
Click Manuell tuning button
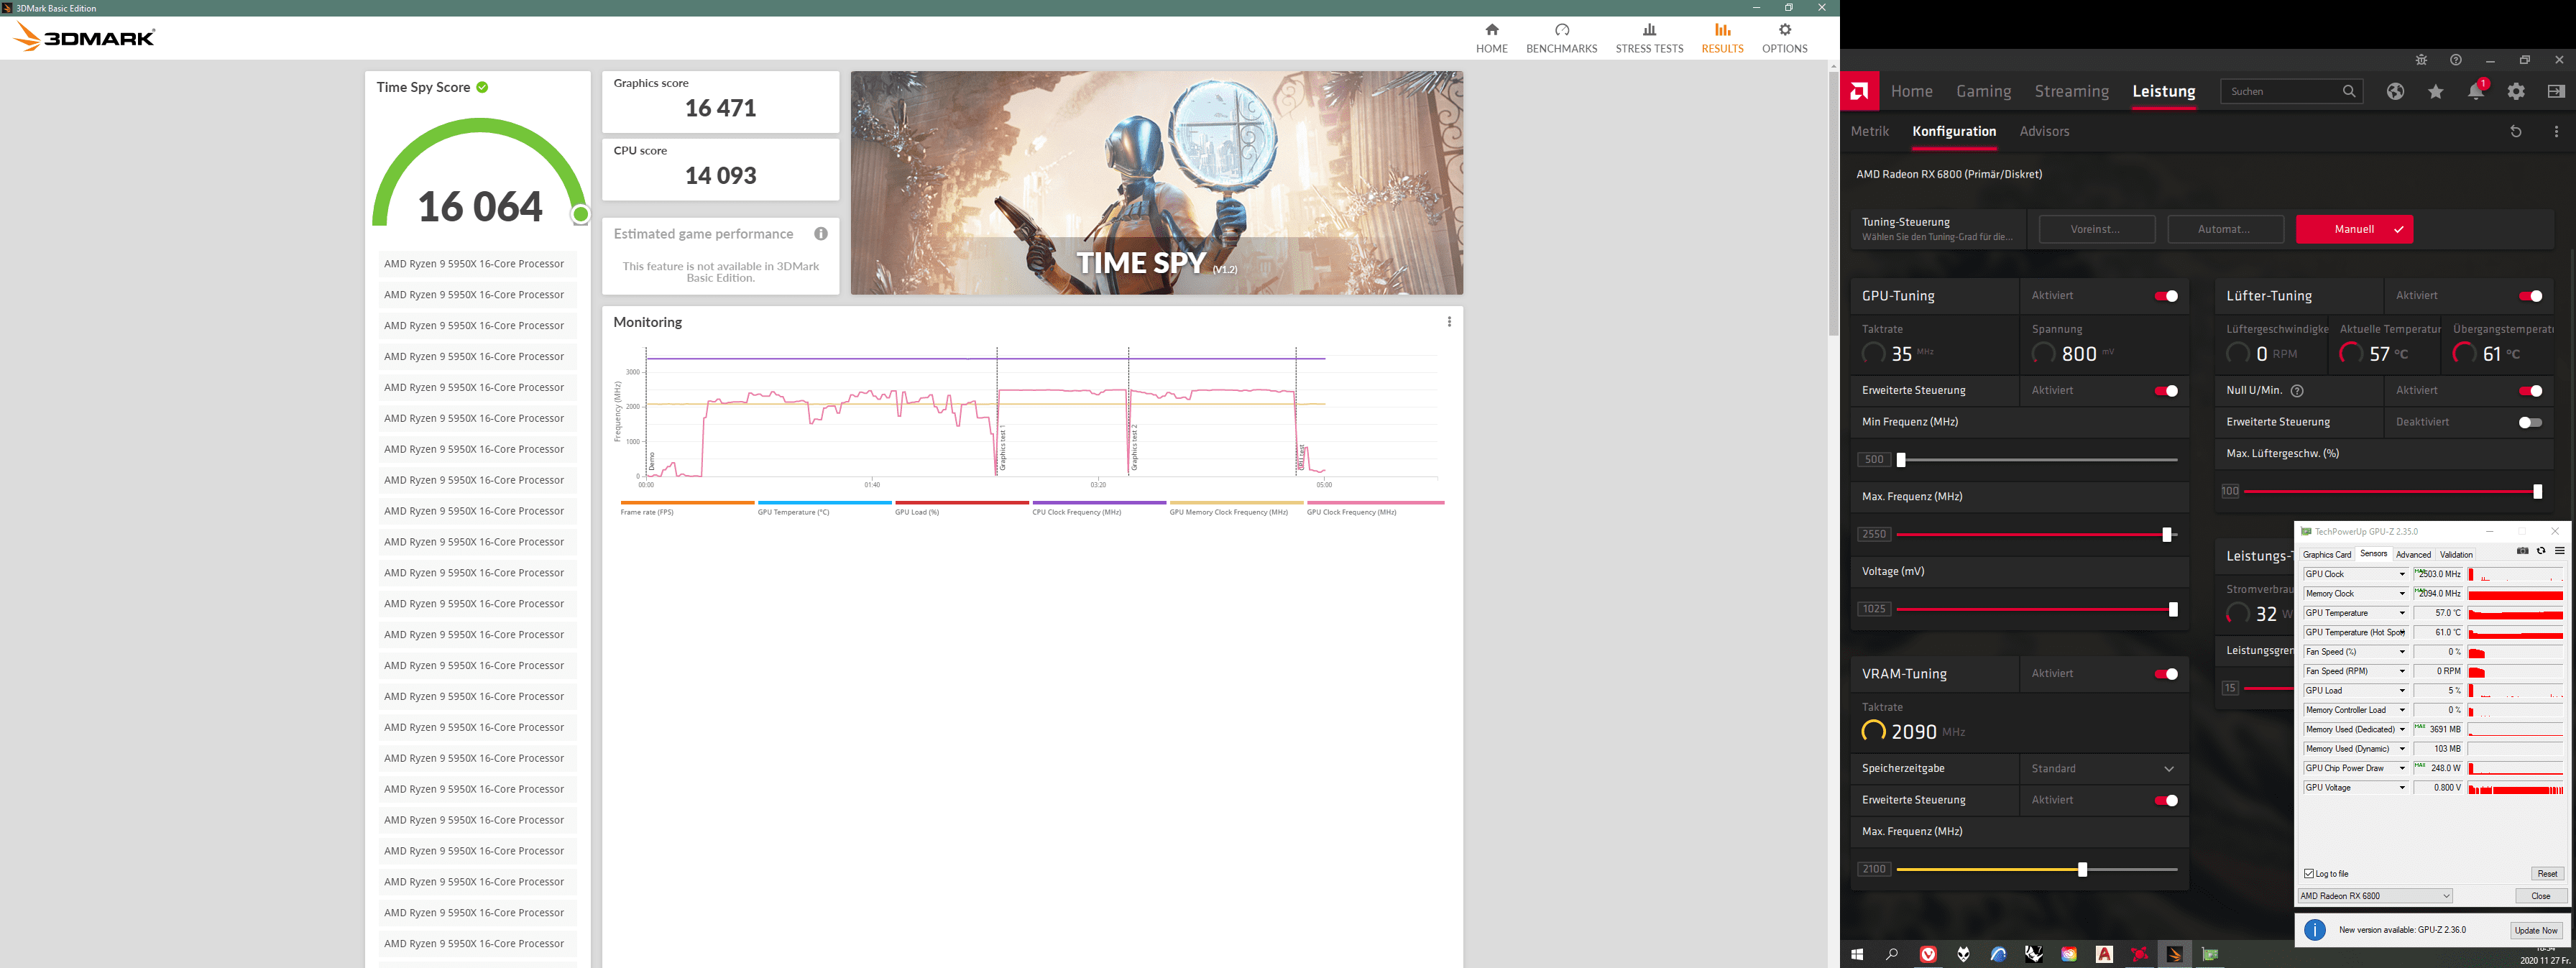pos(2354,229)
